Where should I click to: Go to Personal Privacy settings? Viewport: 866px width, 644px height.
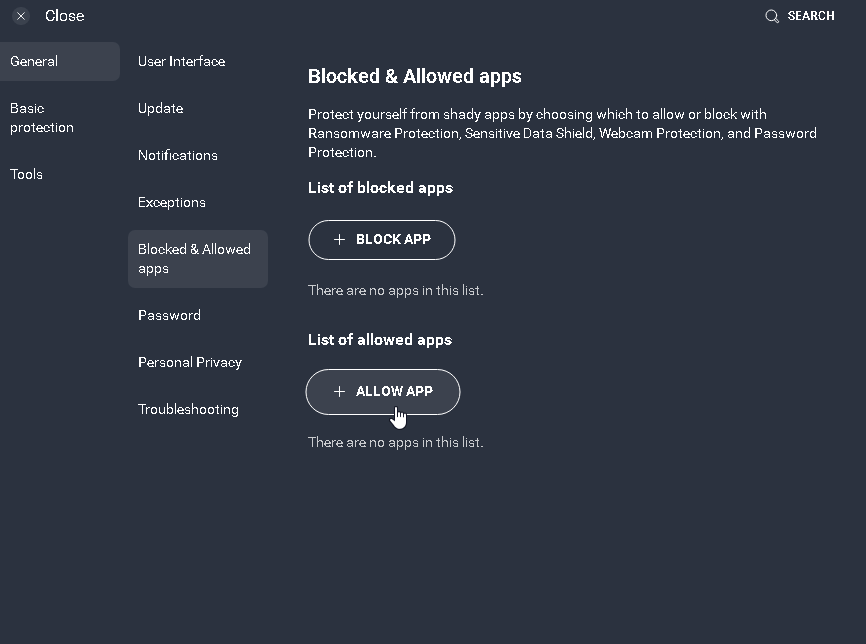(x=190, y=362)
